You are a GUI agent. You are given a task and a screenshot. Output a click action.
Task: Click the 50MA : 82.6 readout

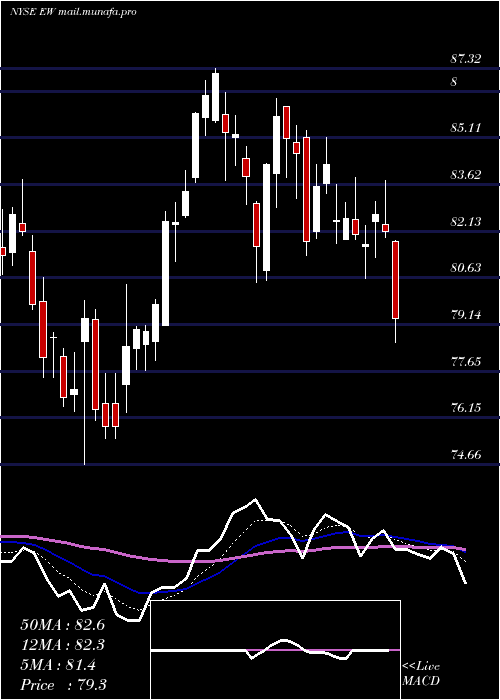(62, 625)
